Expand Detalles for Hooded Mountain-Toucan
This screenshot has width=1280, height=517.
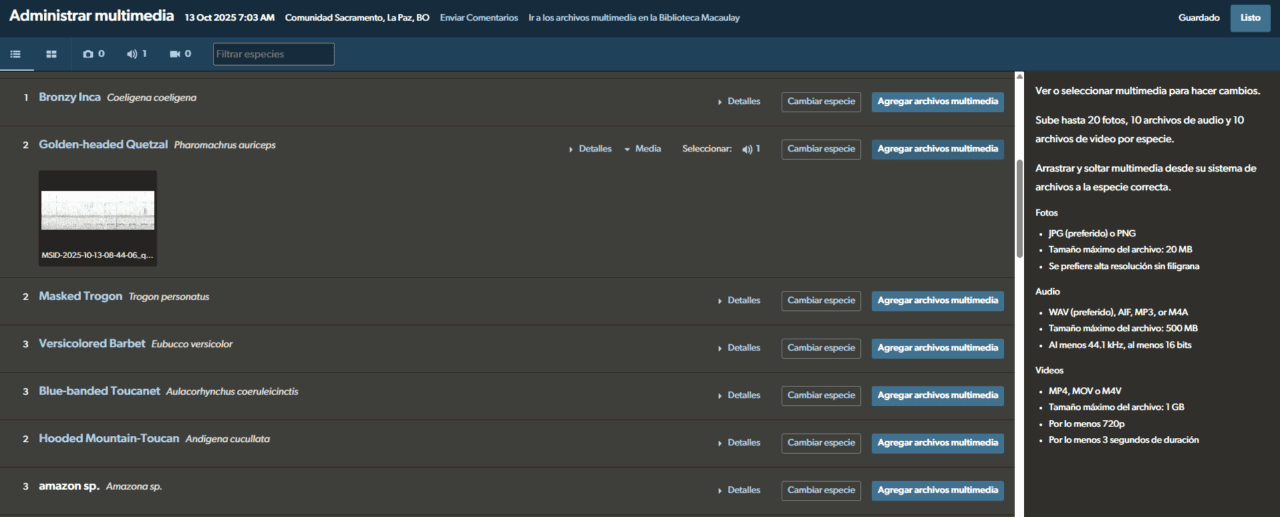(x=739, y=442)
